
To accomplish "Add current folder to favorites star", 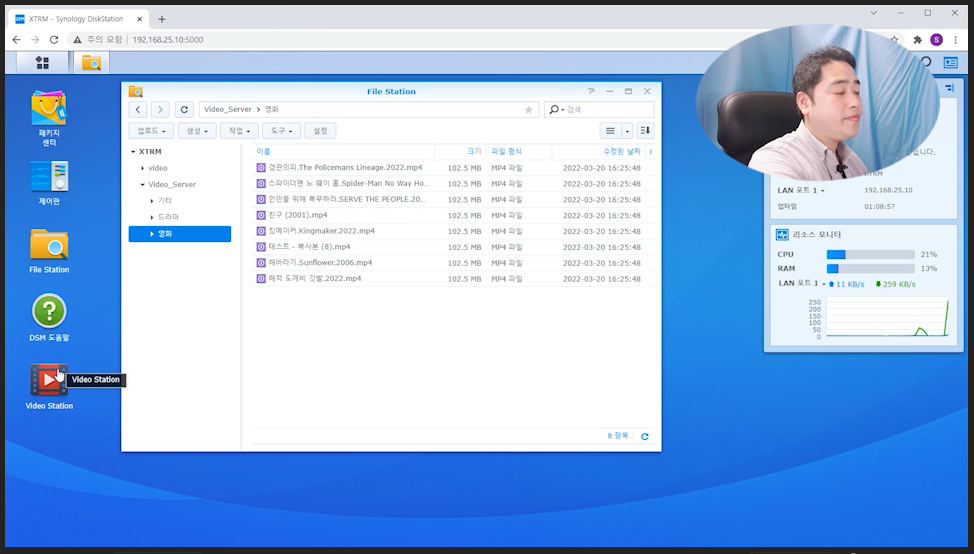I will point(529,110).
